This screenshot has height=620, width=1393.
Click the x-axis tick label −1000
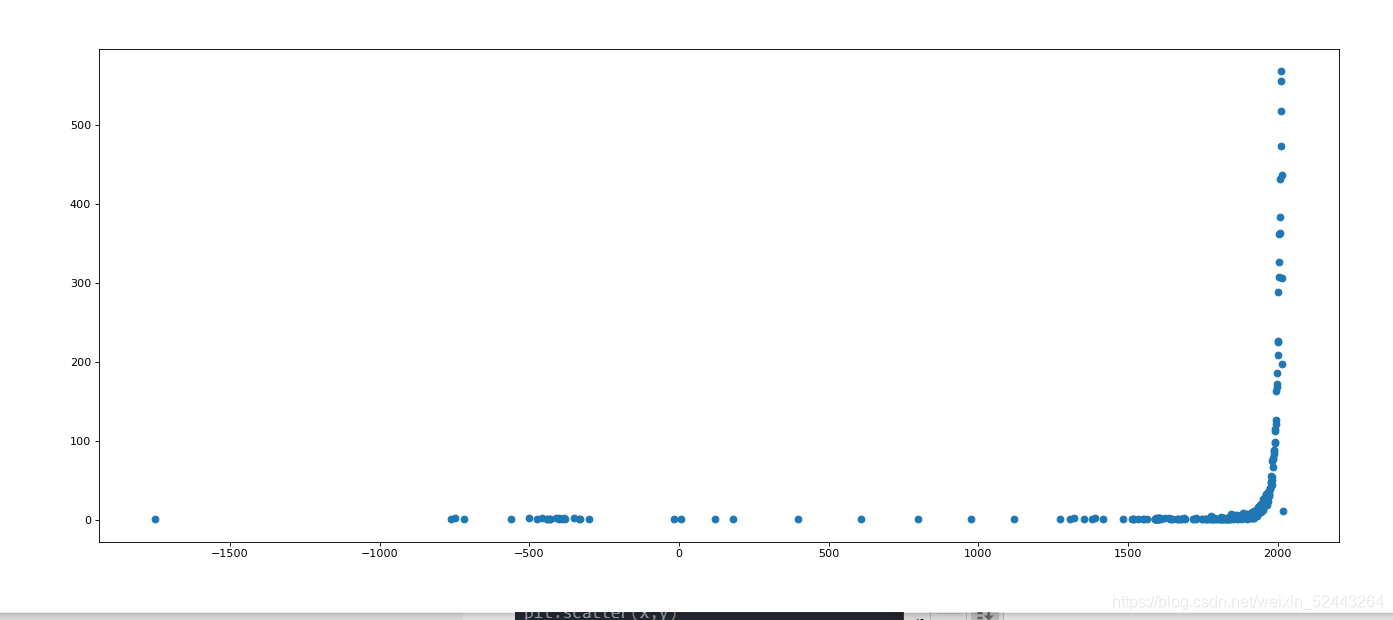pyautogui.click(x=379, y=554)
